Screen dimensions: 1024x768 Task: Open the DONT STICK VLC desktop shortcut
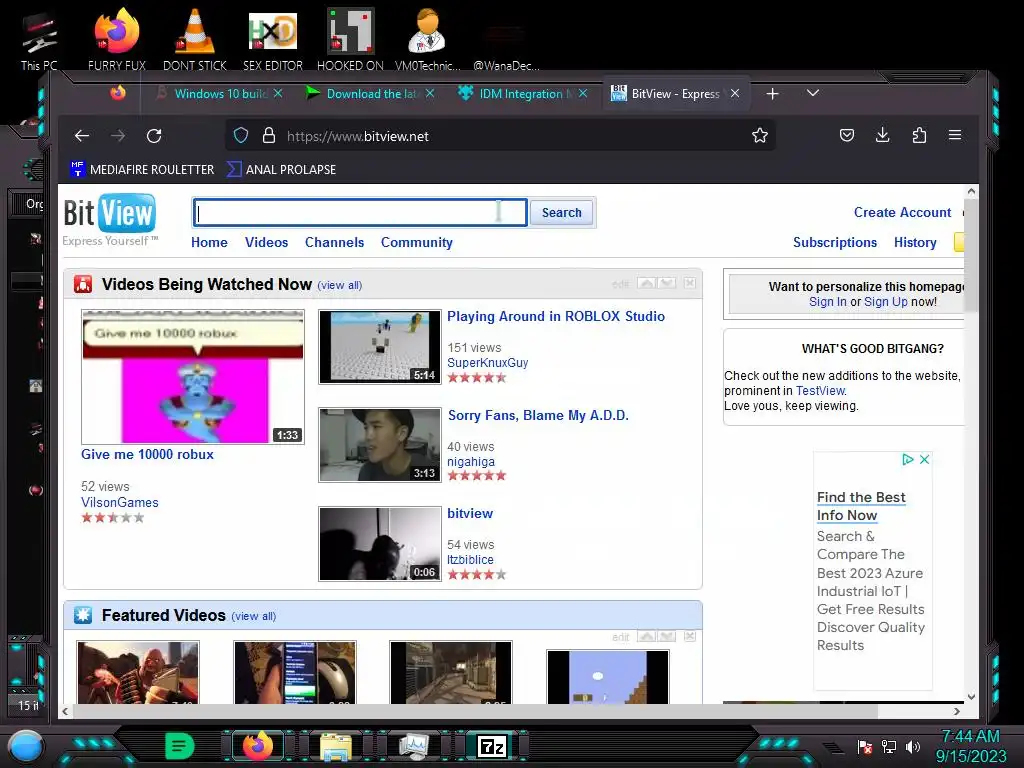tap(195, 41)
